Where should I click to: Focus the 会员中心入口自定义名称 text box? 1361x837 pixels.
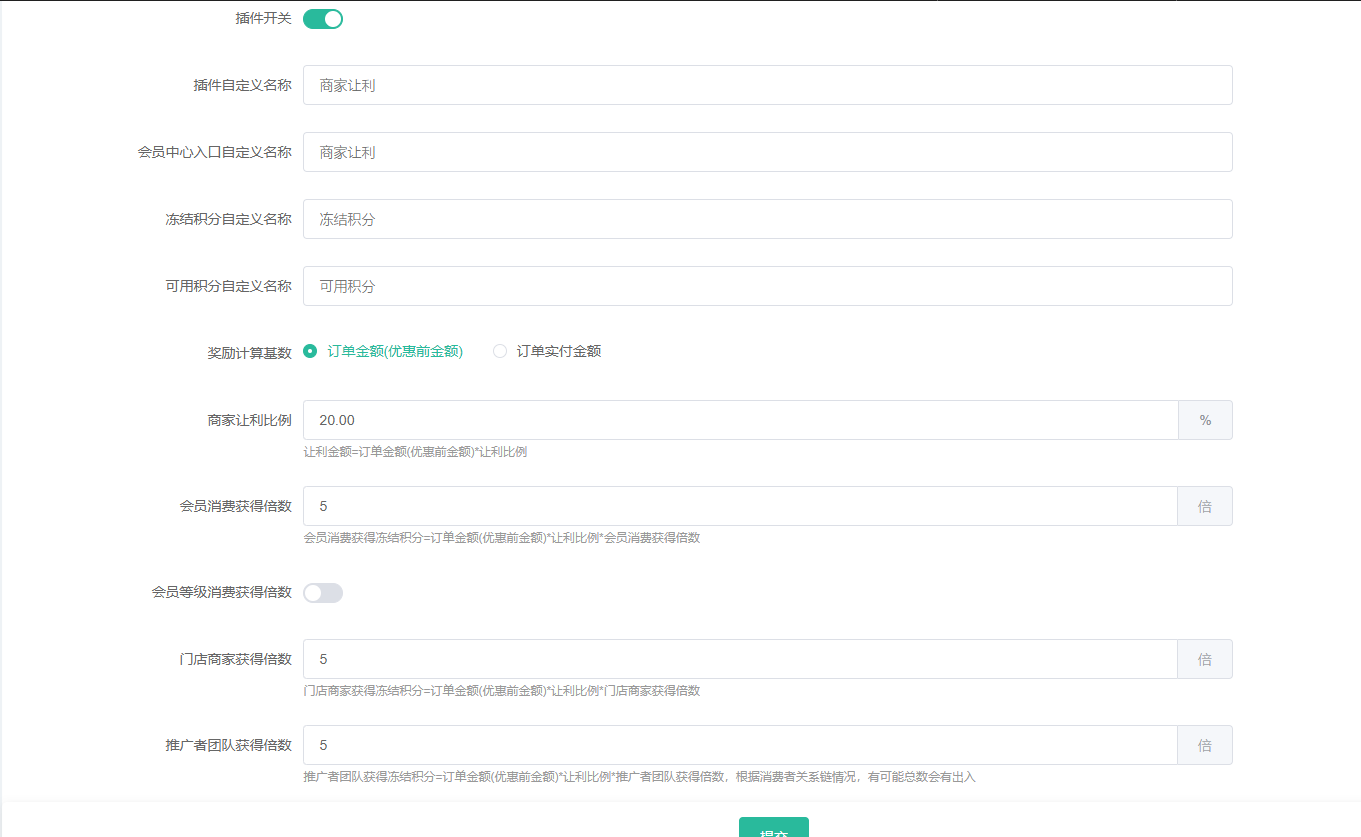[x=767, y=153]
